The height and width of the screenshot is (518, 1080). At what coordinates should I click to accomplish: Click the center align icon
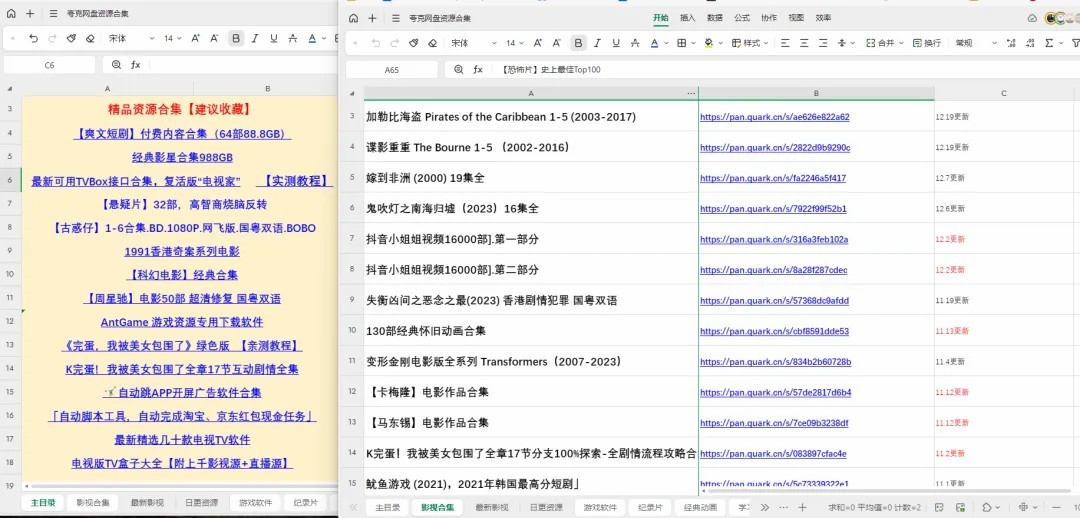click(804, 43)
